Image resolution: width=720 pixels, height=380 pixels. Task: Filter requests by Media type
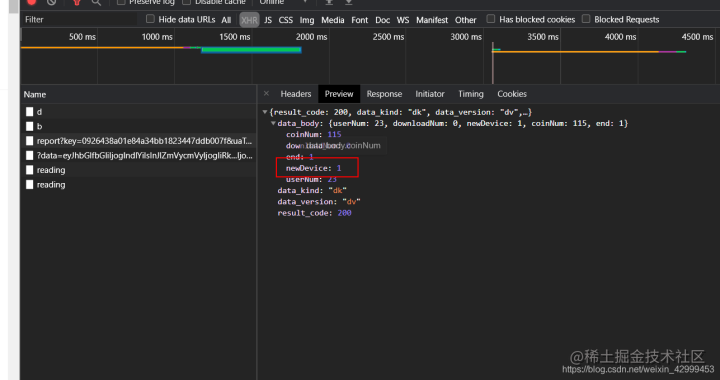pyautogui.click(x=333, y=20)
